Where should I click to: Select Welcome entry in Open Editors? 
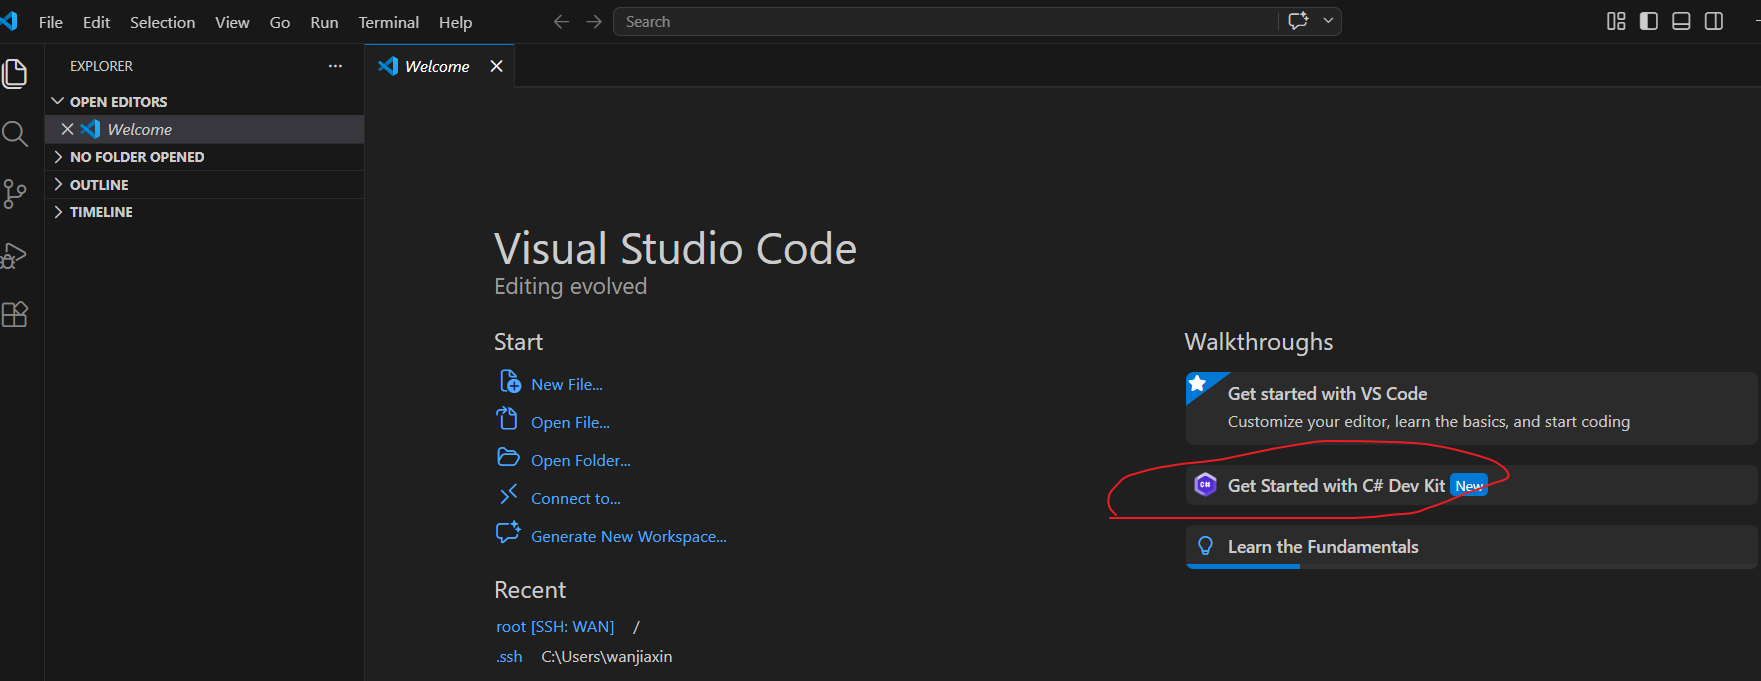204,129
